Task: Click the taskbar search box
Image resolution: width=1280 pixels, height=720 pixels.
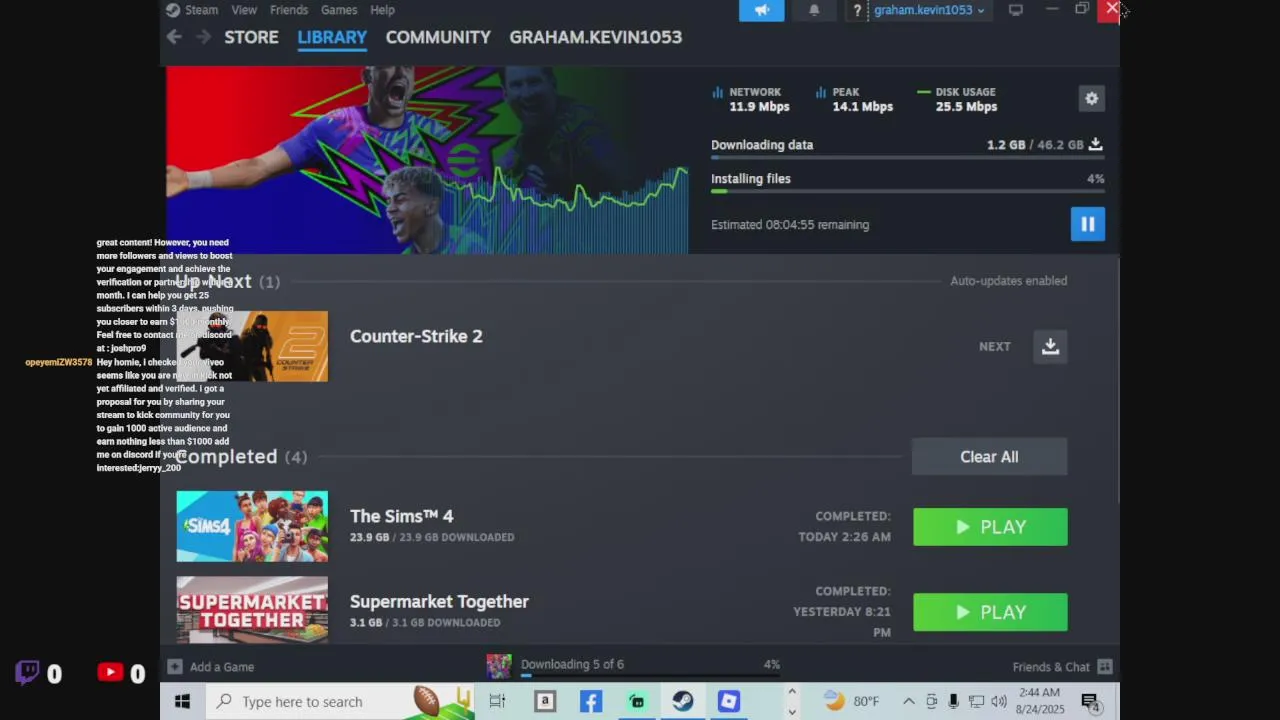Action: click(338, 702)
